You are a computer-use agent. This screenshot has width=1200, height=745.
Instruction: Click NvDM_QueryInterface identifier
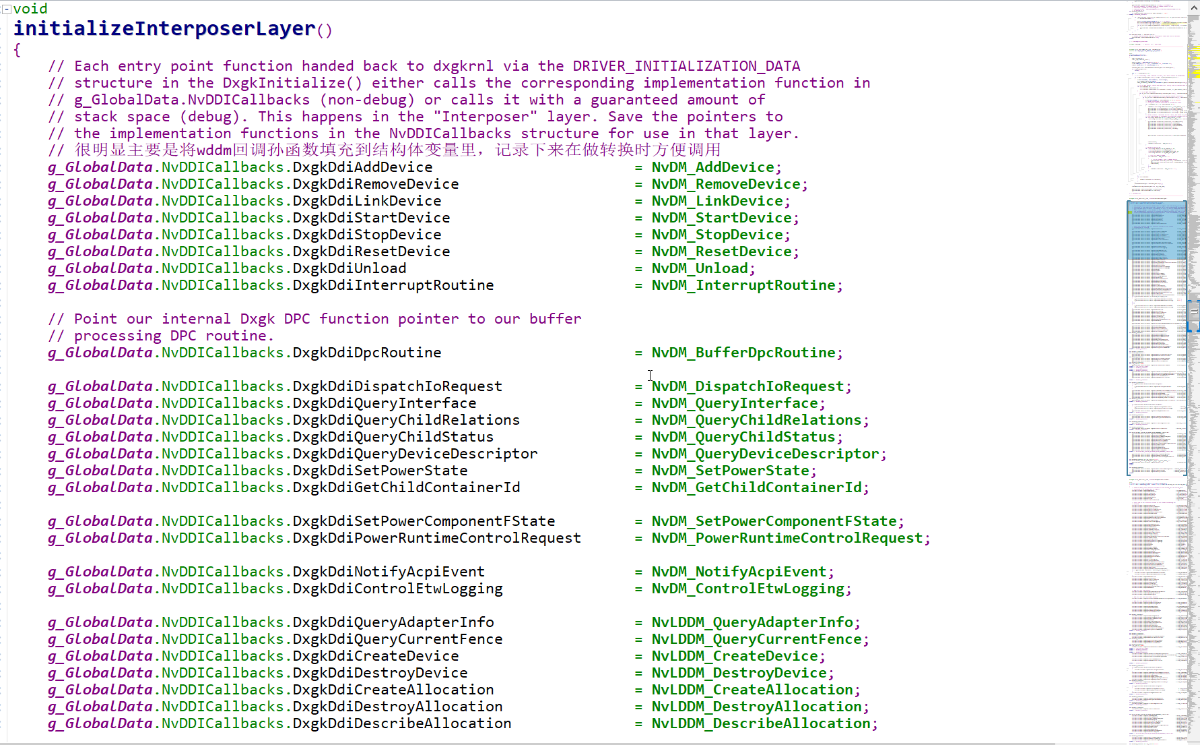735,404
